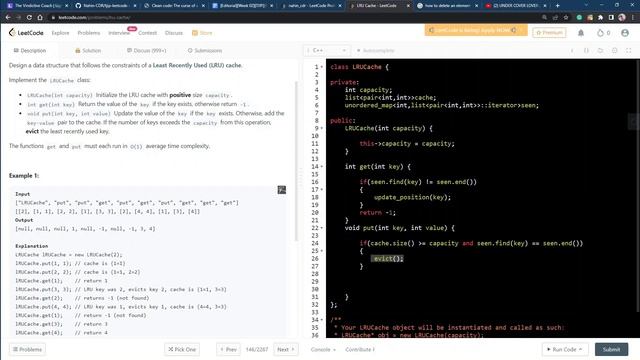Close the 'how to delete an element' tab
The image size is (640, 360).
coord(476,6)
